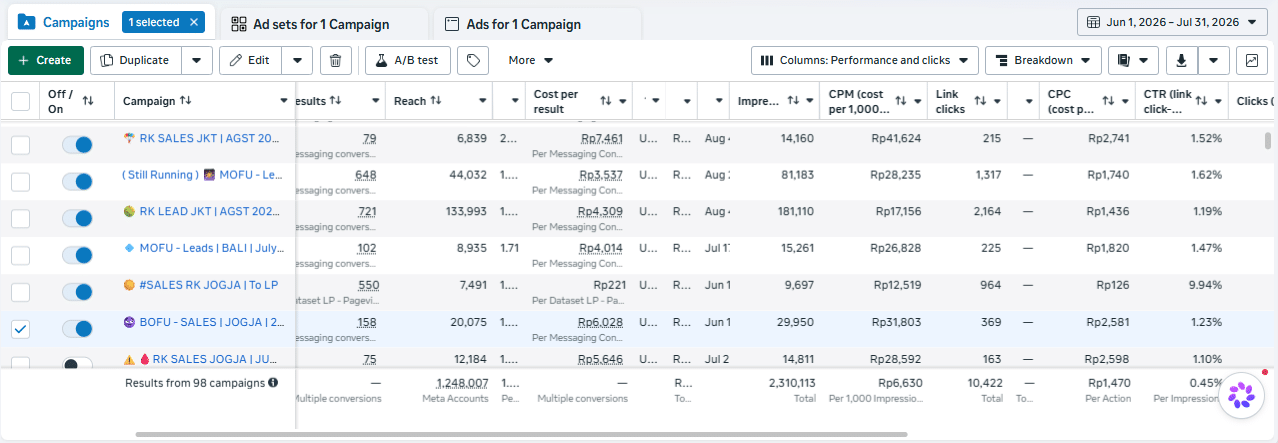This screenshot has width=1278, height=443.
Task: Delete the selected campaign with trash icon
Action: [x=336, y=60]
